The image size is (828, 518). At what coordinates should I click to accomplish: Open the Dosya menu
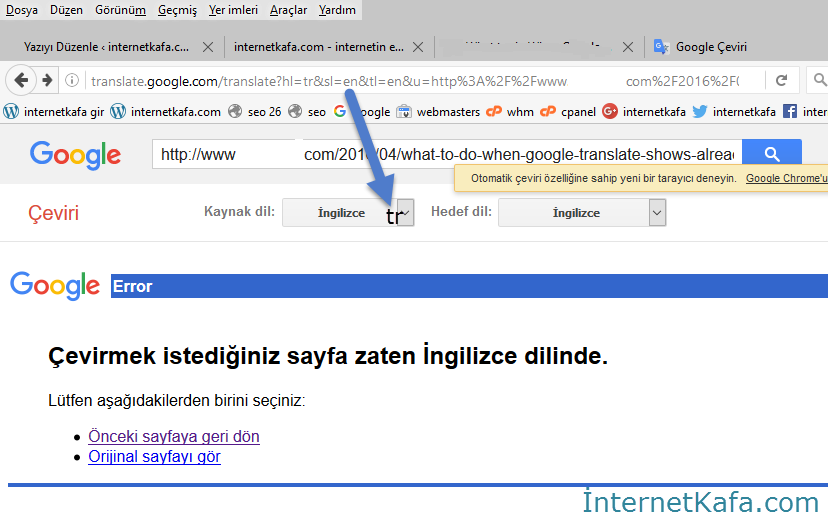(x=22, y=10)
